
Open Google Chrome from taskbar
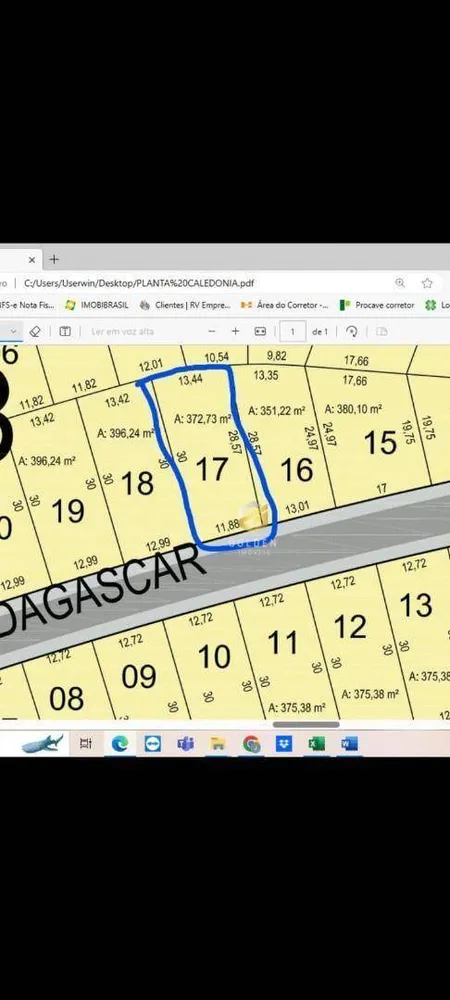(251, 744)
